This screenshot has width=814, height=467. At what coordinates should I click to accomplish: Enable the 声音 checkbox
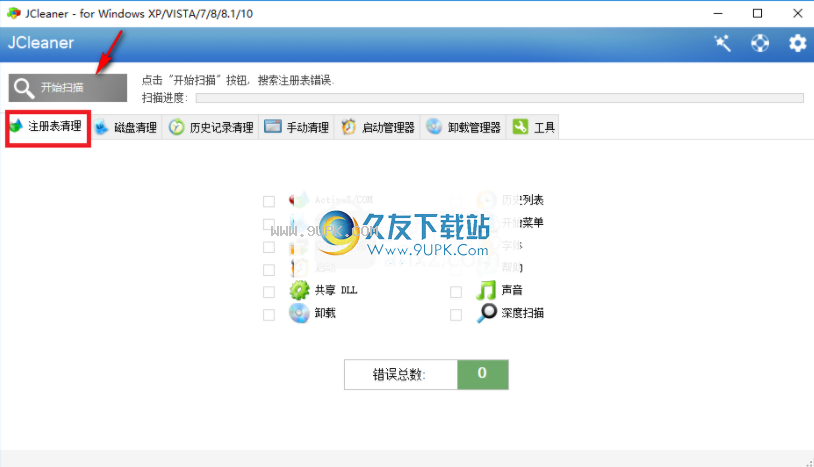pos(456,292)
